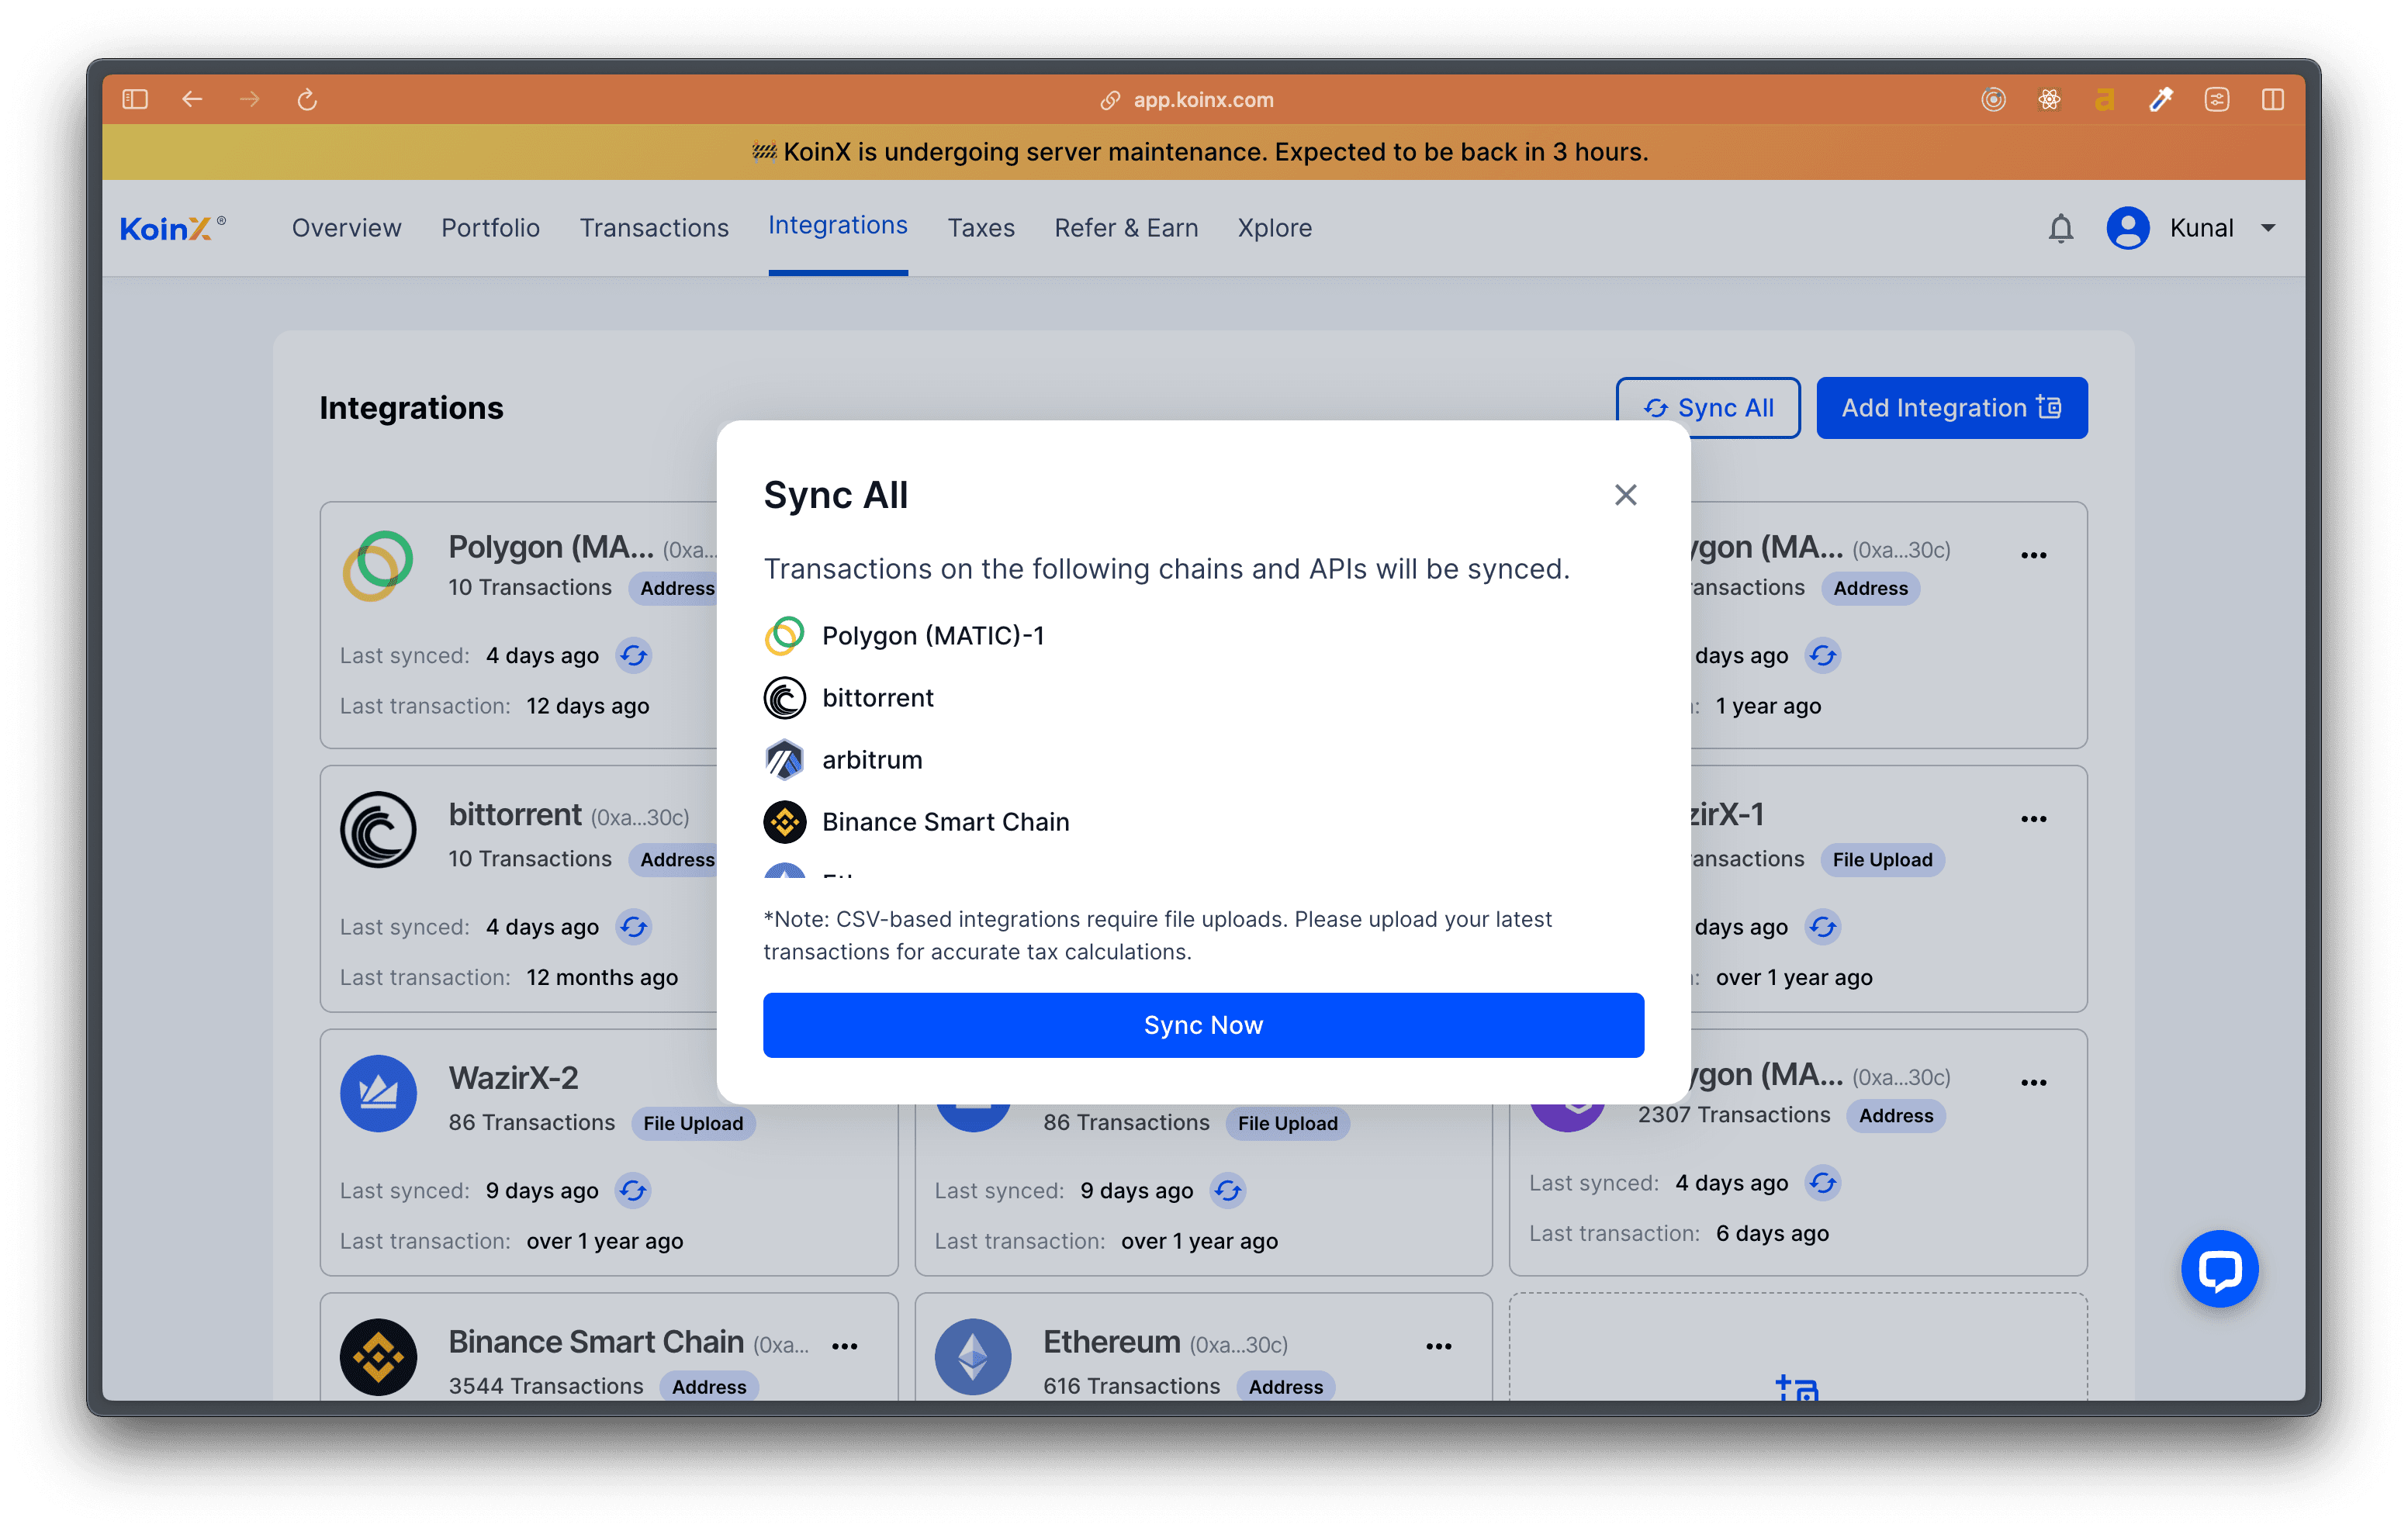Open the target-shaped browser extension icon
Viewport: 2408px width, 1531px height.
(x=1993, y=99)
